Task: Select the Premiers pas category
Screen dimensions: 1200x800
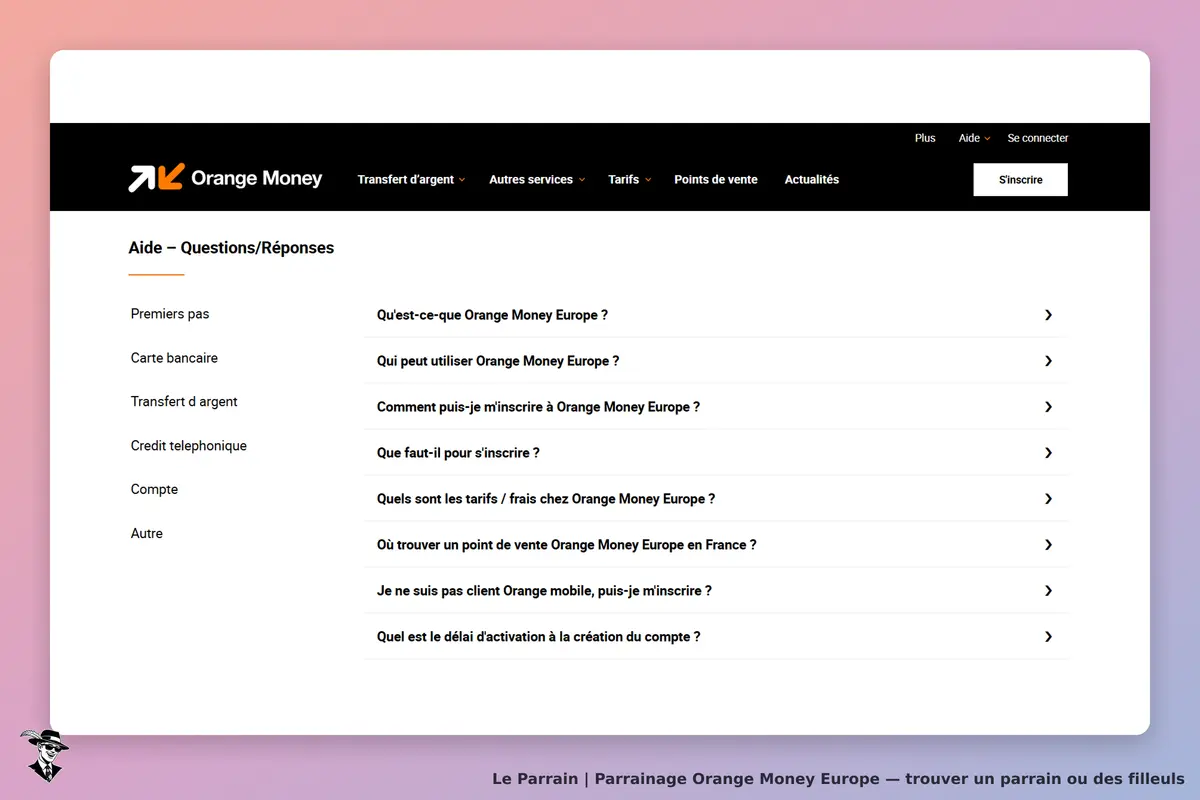Action: click(x=170, y=314)
